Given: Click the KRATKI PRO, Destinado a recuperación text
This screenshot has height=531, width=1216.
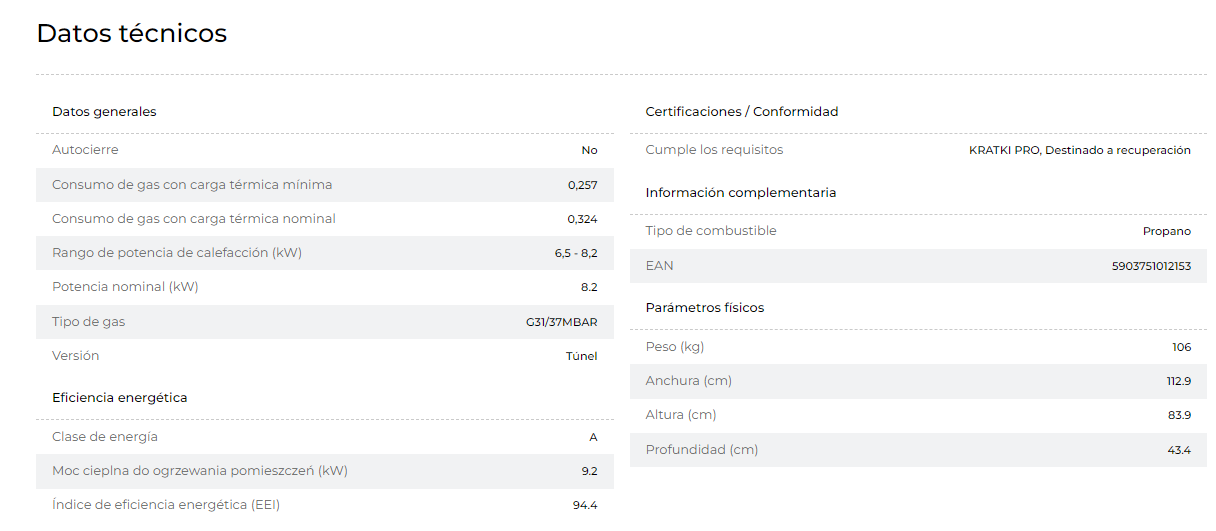Looking at the screenshot, I should click(x=1080, y=150).
